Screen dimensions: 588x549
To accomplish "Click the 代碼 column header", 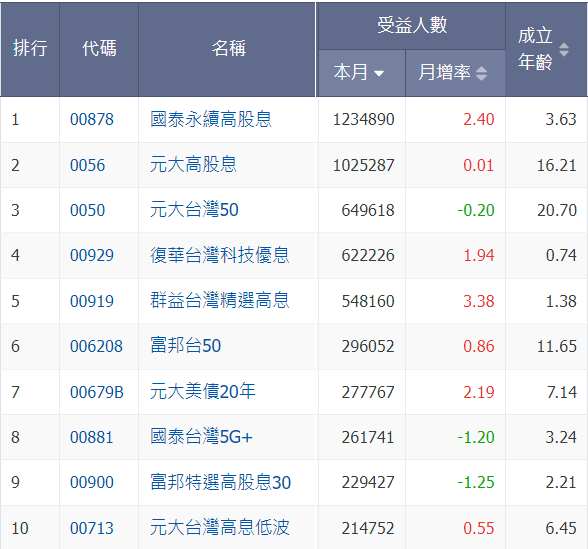I will click(x=99, y=49).
